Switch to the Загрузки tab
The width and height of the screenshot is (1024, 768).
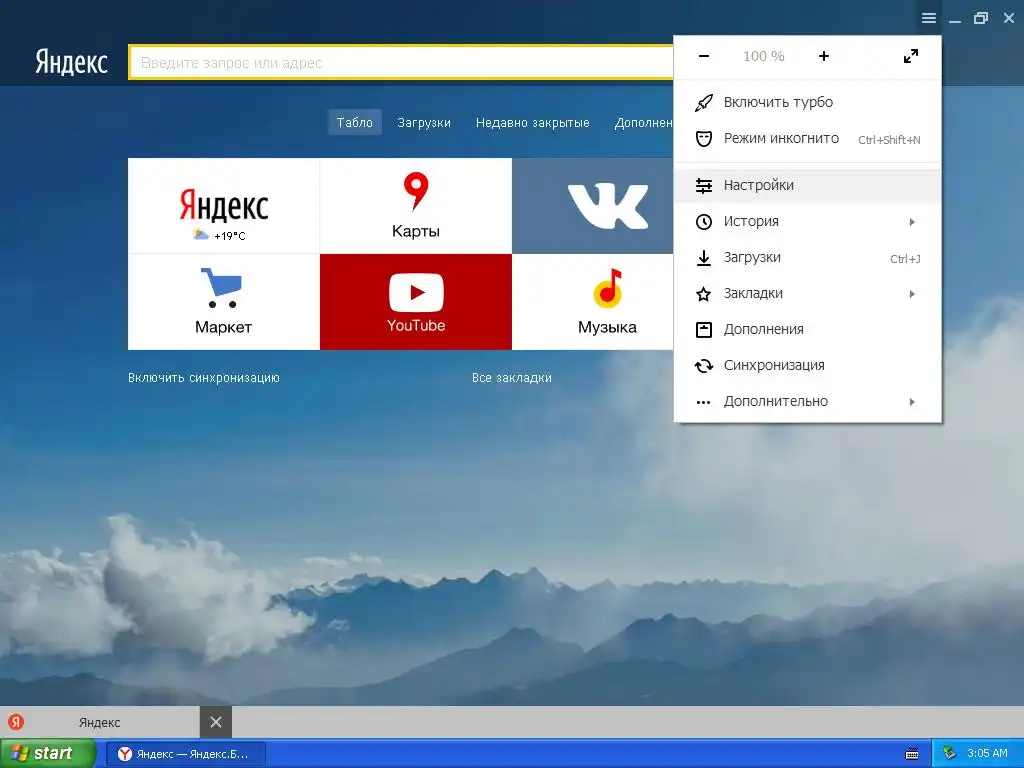(x=424, y=123)
